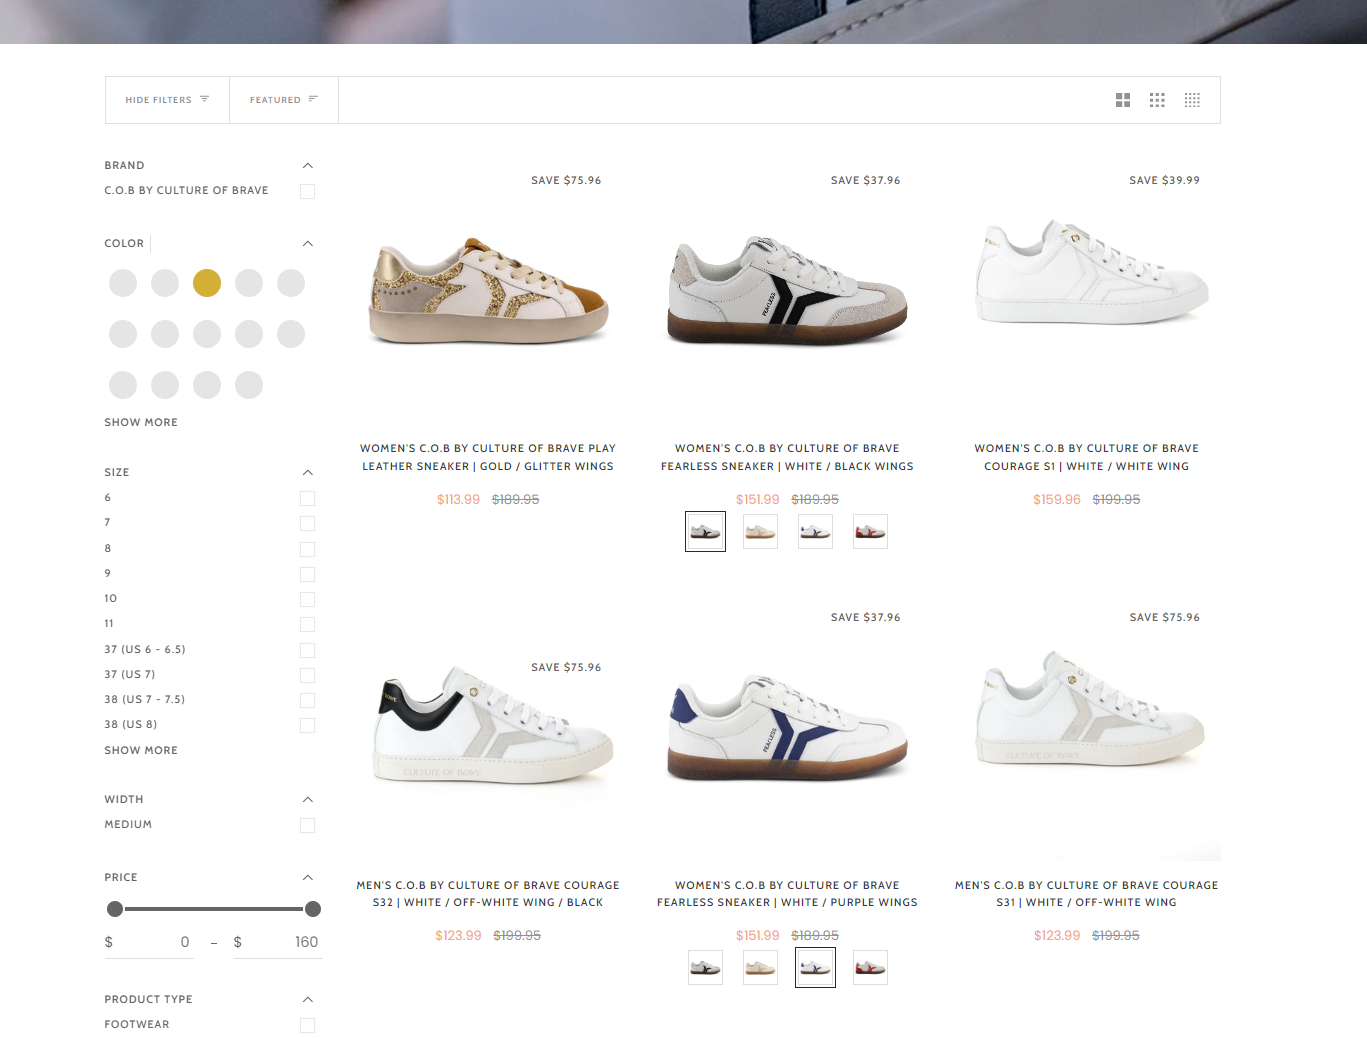The width and height of the screenshot is (1367, 1038).
Task: Select the size 10 checkbox
Action: 308,600
